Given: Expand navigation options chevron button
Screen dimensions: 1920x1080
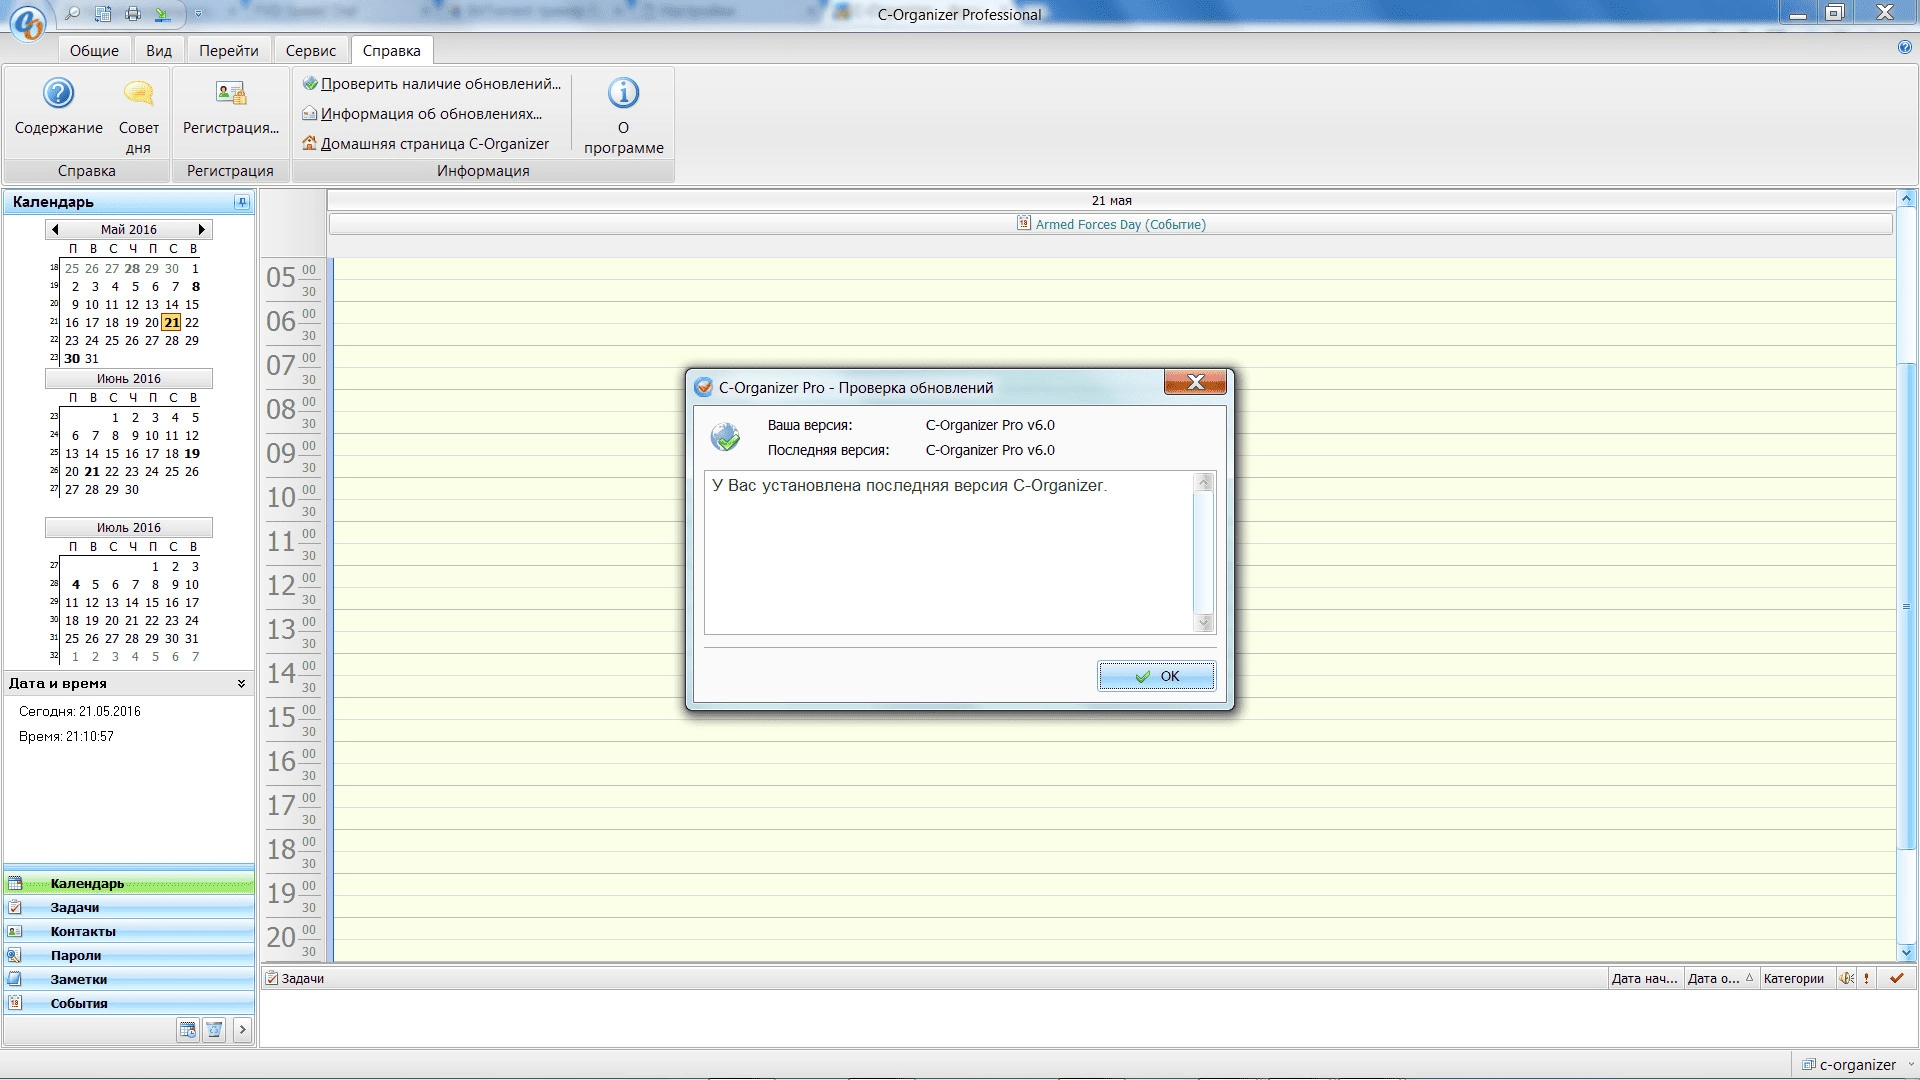Looking at the screenshot, I should 242,1030.
